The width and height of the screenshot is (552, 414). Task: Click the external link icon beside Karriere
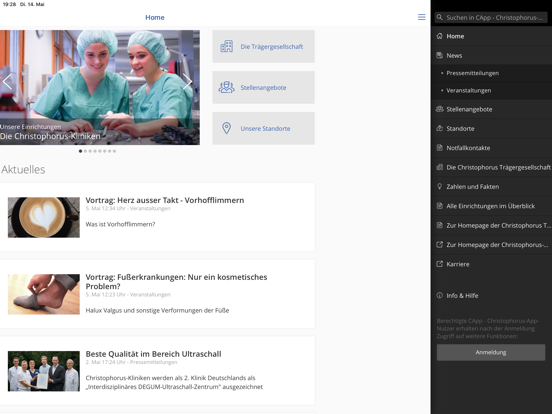(439, 264)
